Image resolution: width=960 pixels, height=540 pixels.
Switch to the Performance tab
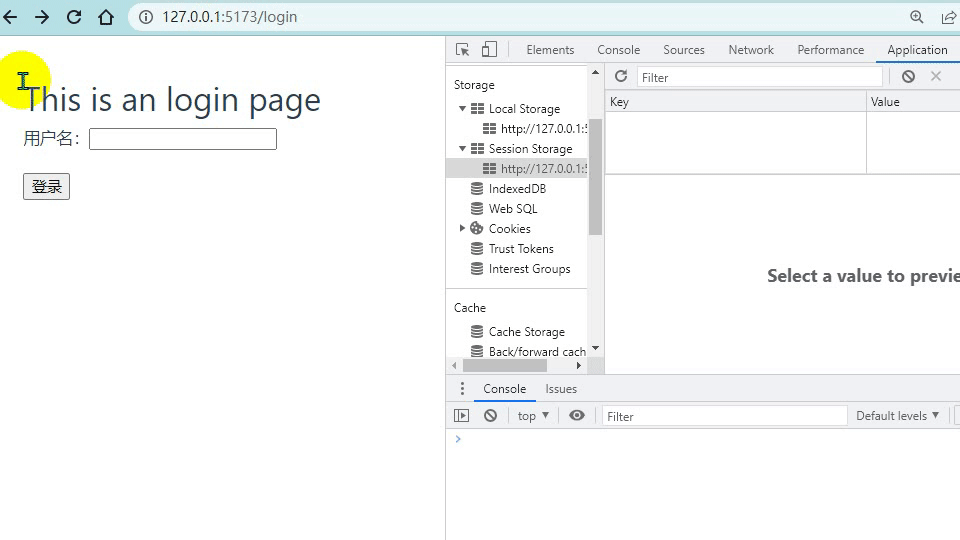click(831, 50)
